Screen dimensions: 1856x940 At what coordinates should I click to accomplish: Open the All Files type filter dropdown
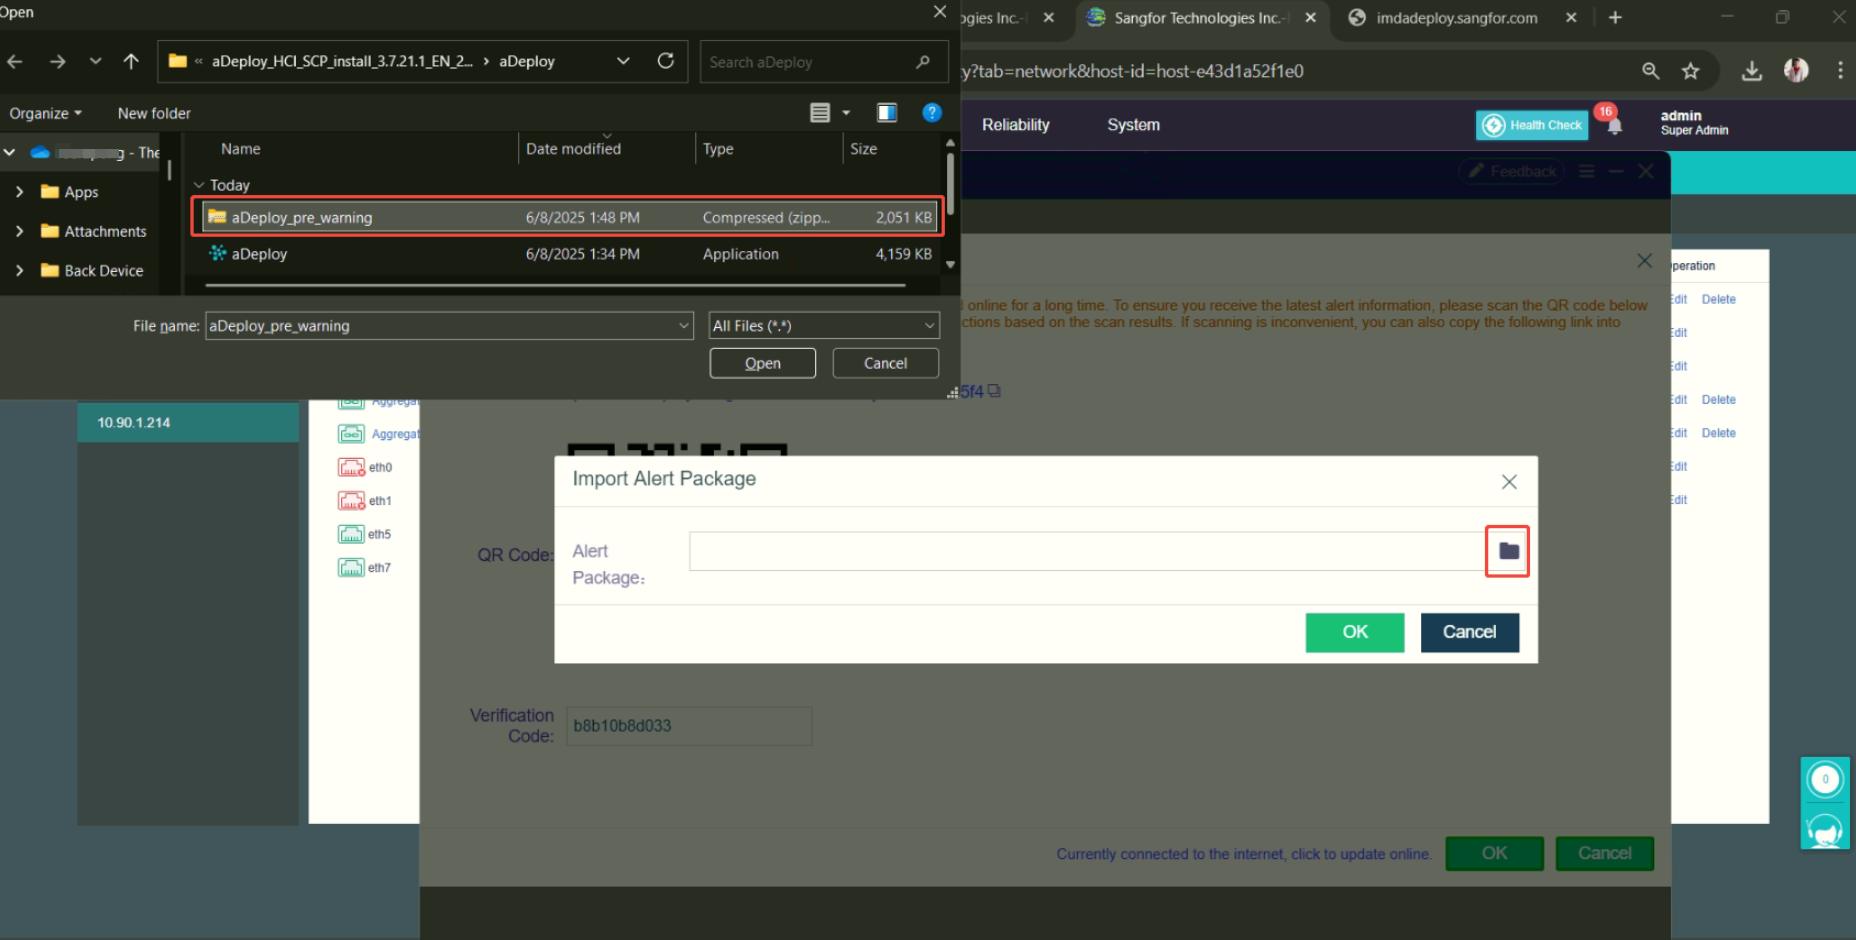(x=824, y=326)
